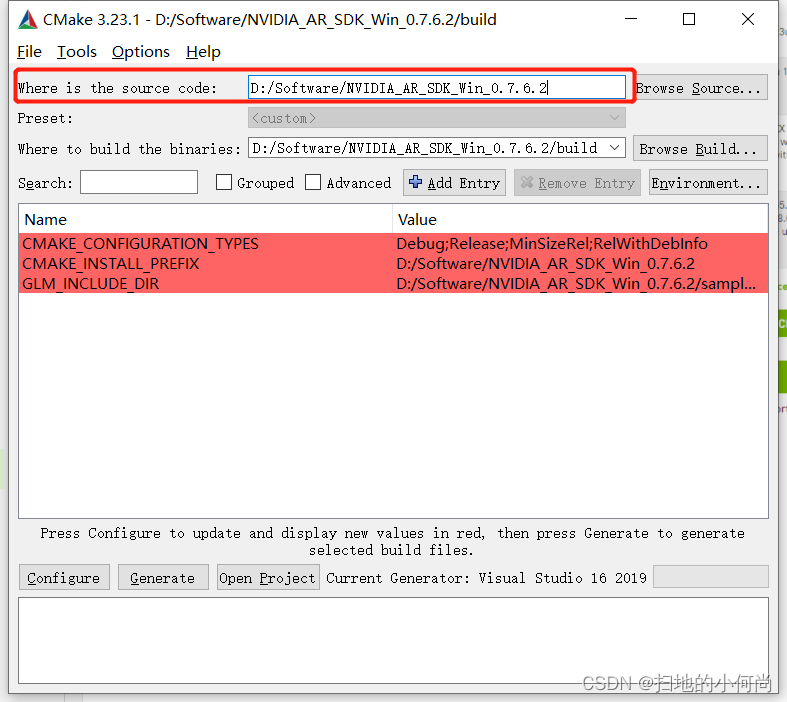Click Add Entry button with plus icon
The width and height of the screenshot is (787, 702).
coord(454,183)
